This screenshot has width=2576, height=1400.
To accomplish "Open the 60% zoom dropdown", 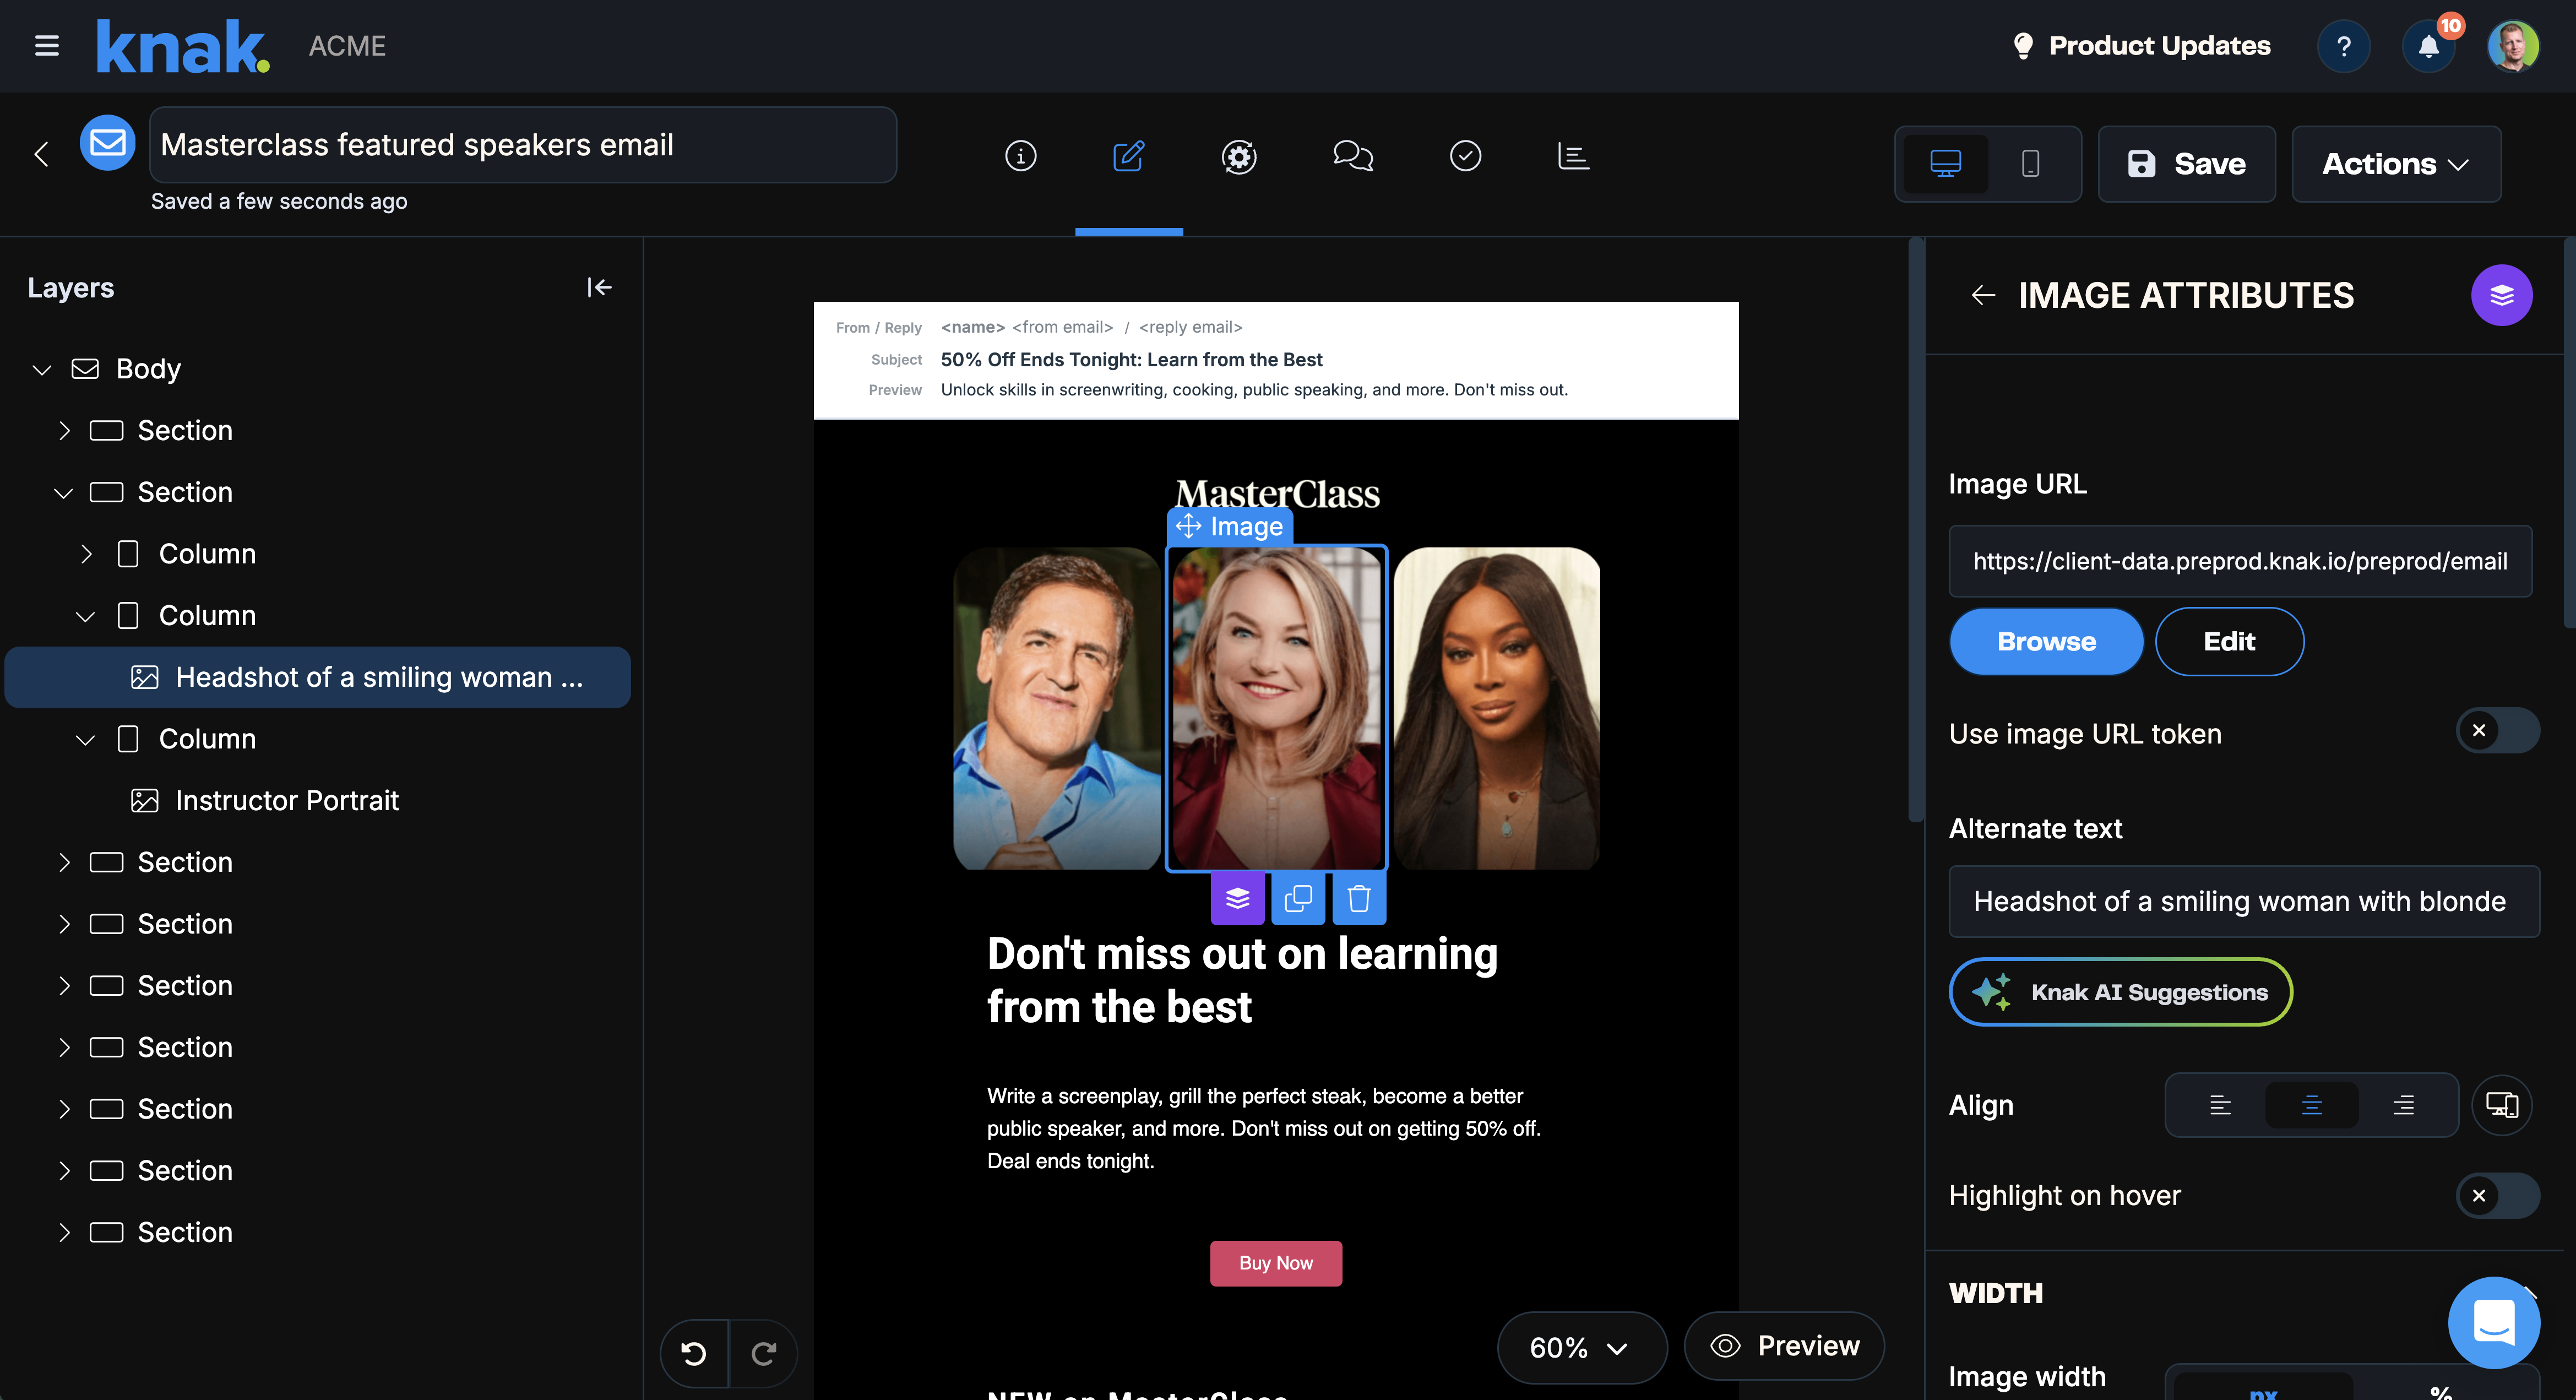I will tap(1581, 1347).
